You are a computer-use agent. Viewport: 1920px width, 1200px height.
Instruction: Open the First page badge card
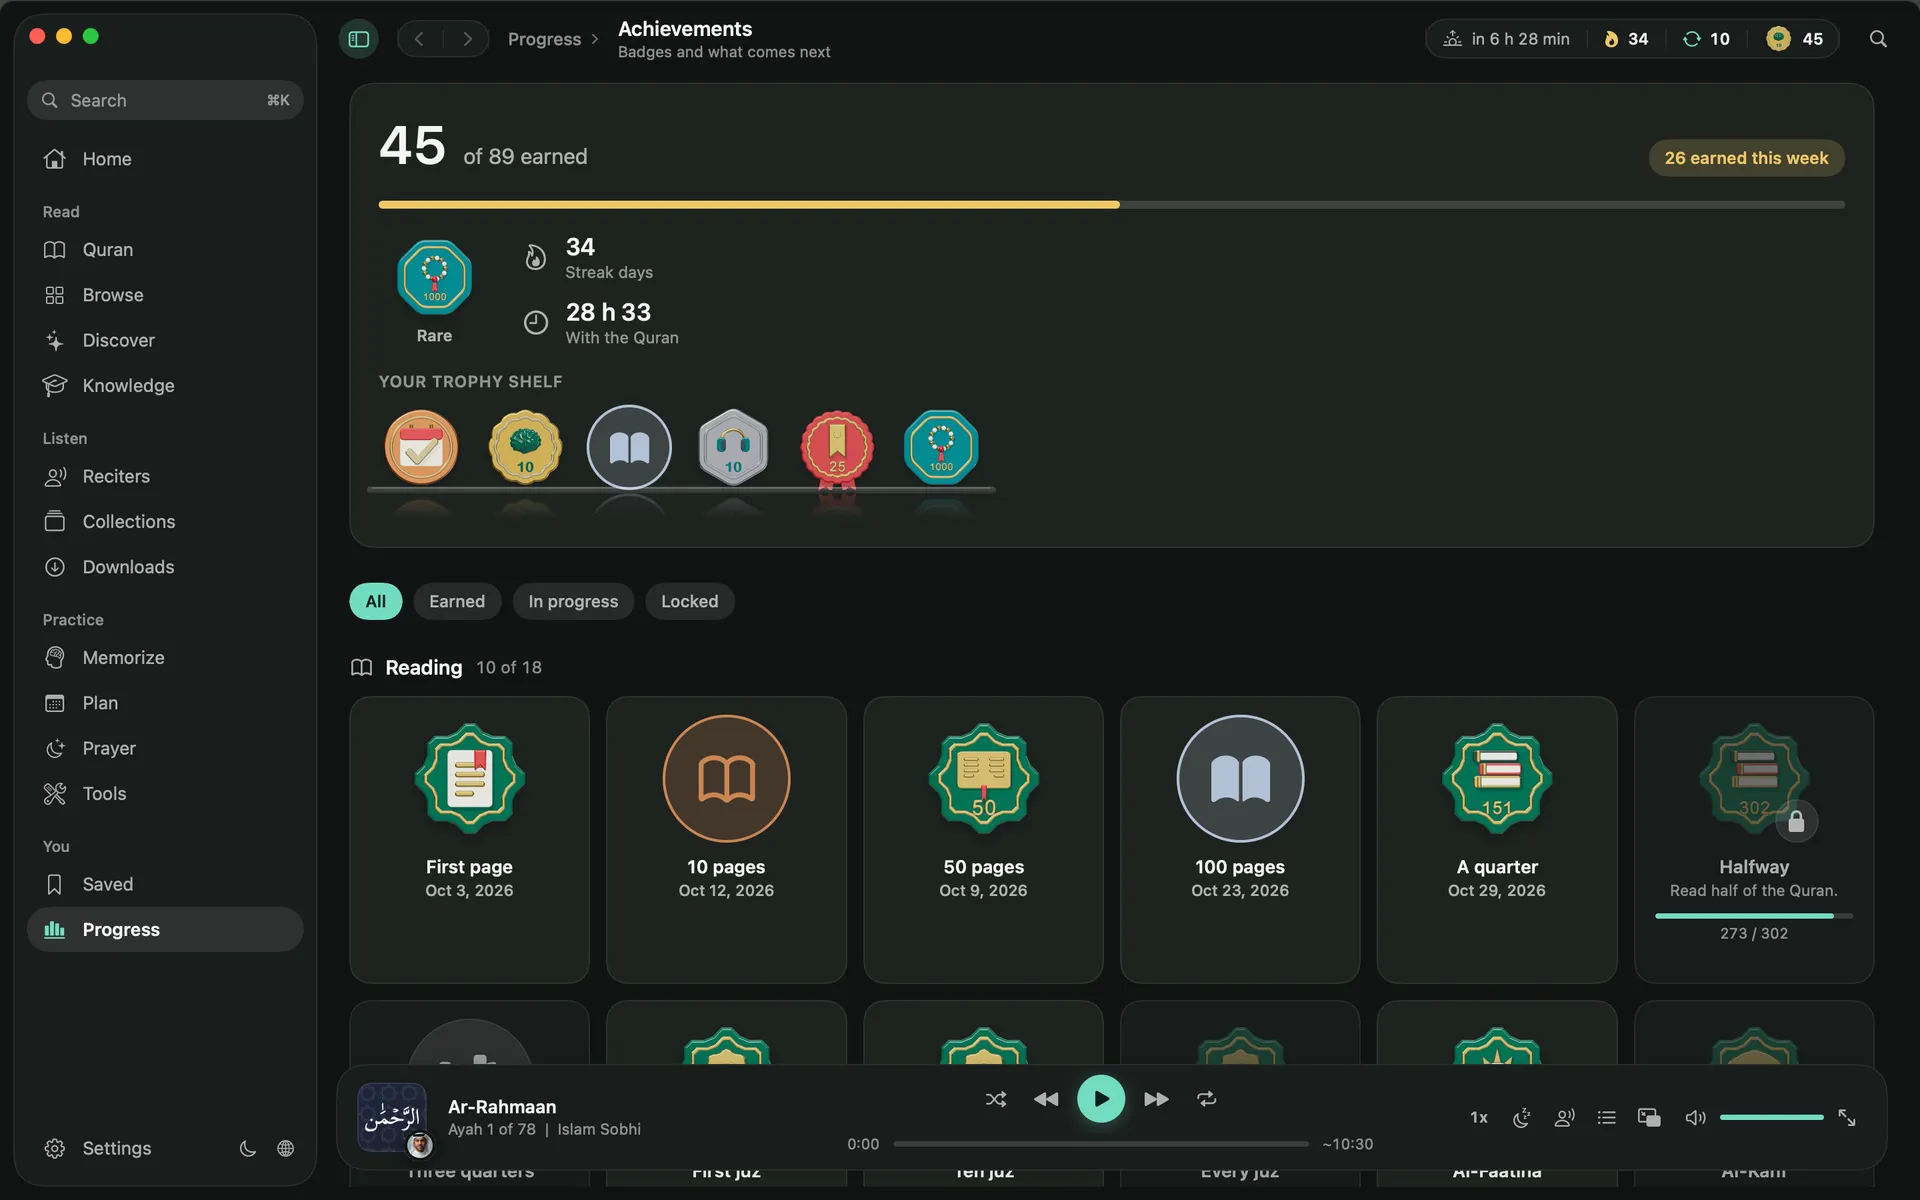(x=469, y=840)
